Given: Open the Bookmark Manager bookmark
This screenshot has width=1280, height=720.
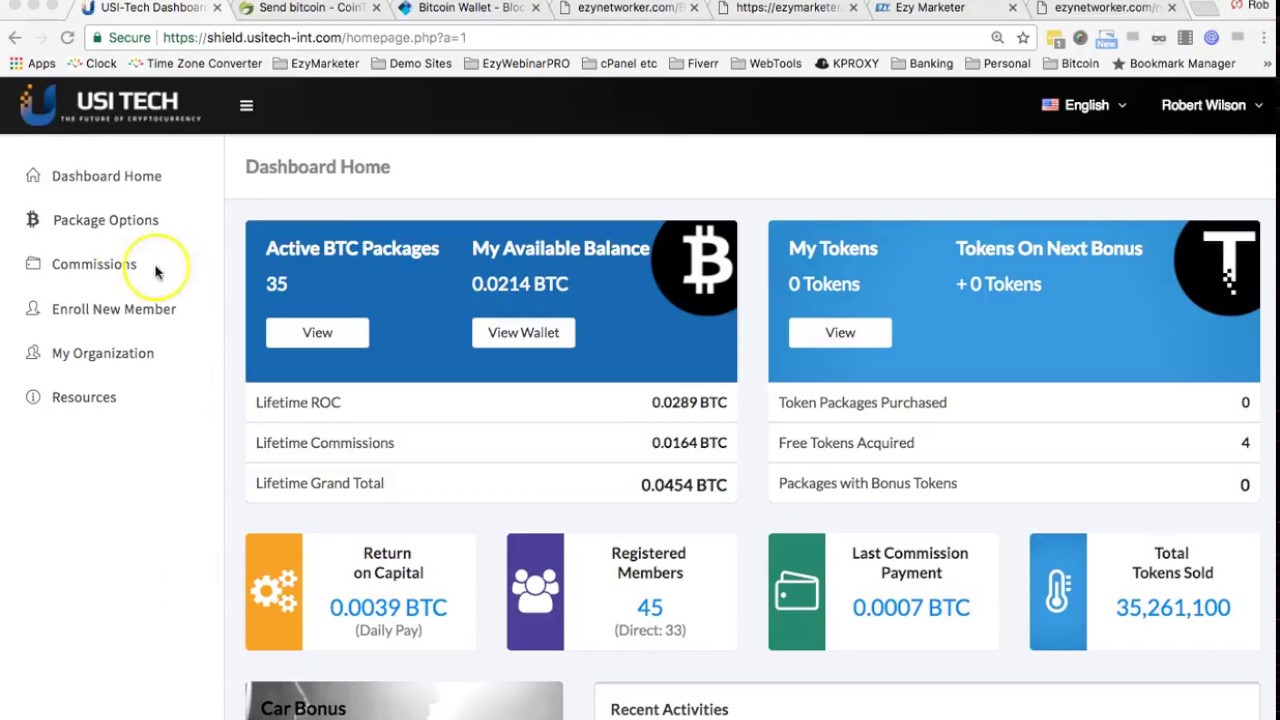Looking at the screenshot, I should pyautogui.click(x=1173, y=63).
